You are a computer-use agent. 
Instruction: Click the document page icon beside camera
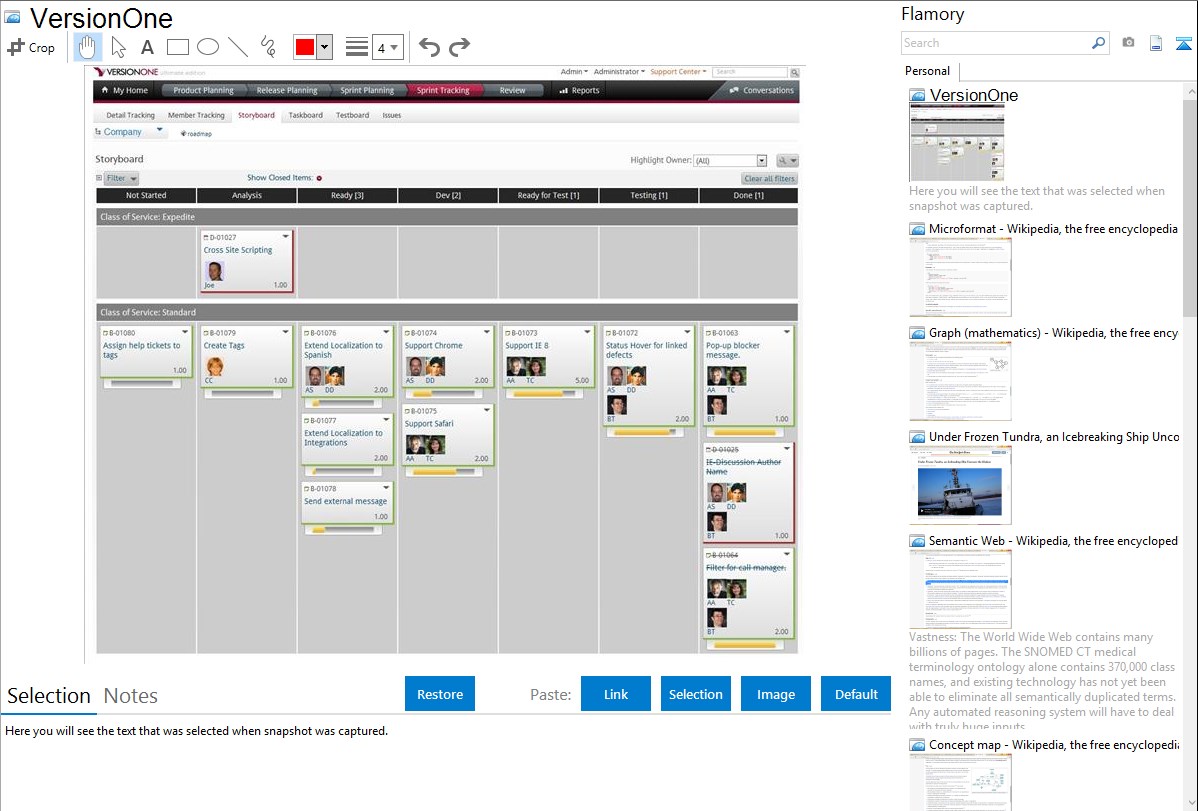[x=1156, y=43]
